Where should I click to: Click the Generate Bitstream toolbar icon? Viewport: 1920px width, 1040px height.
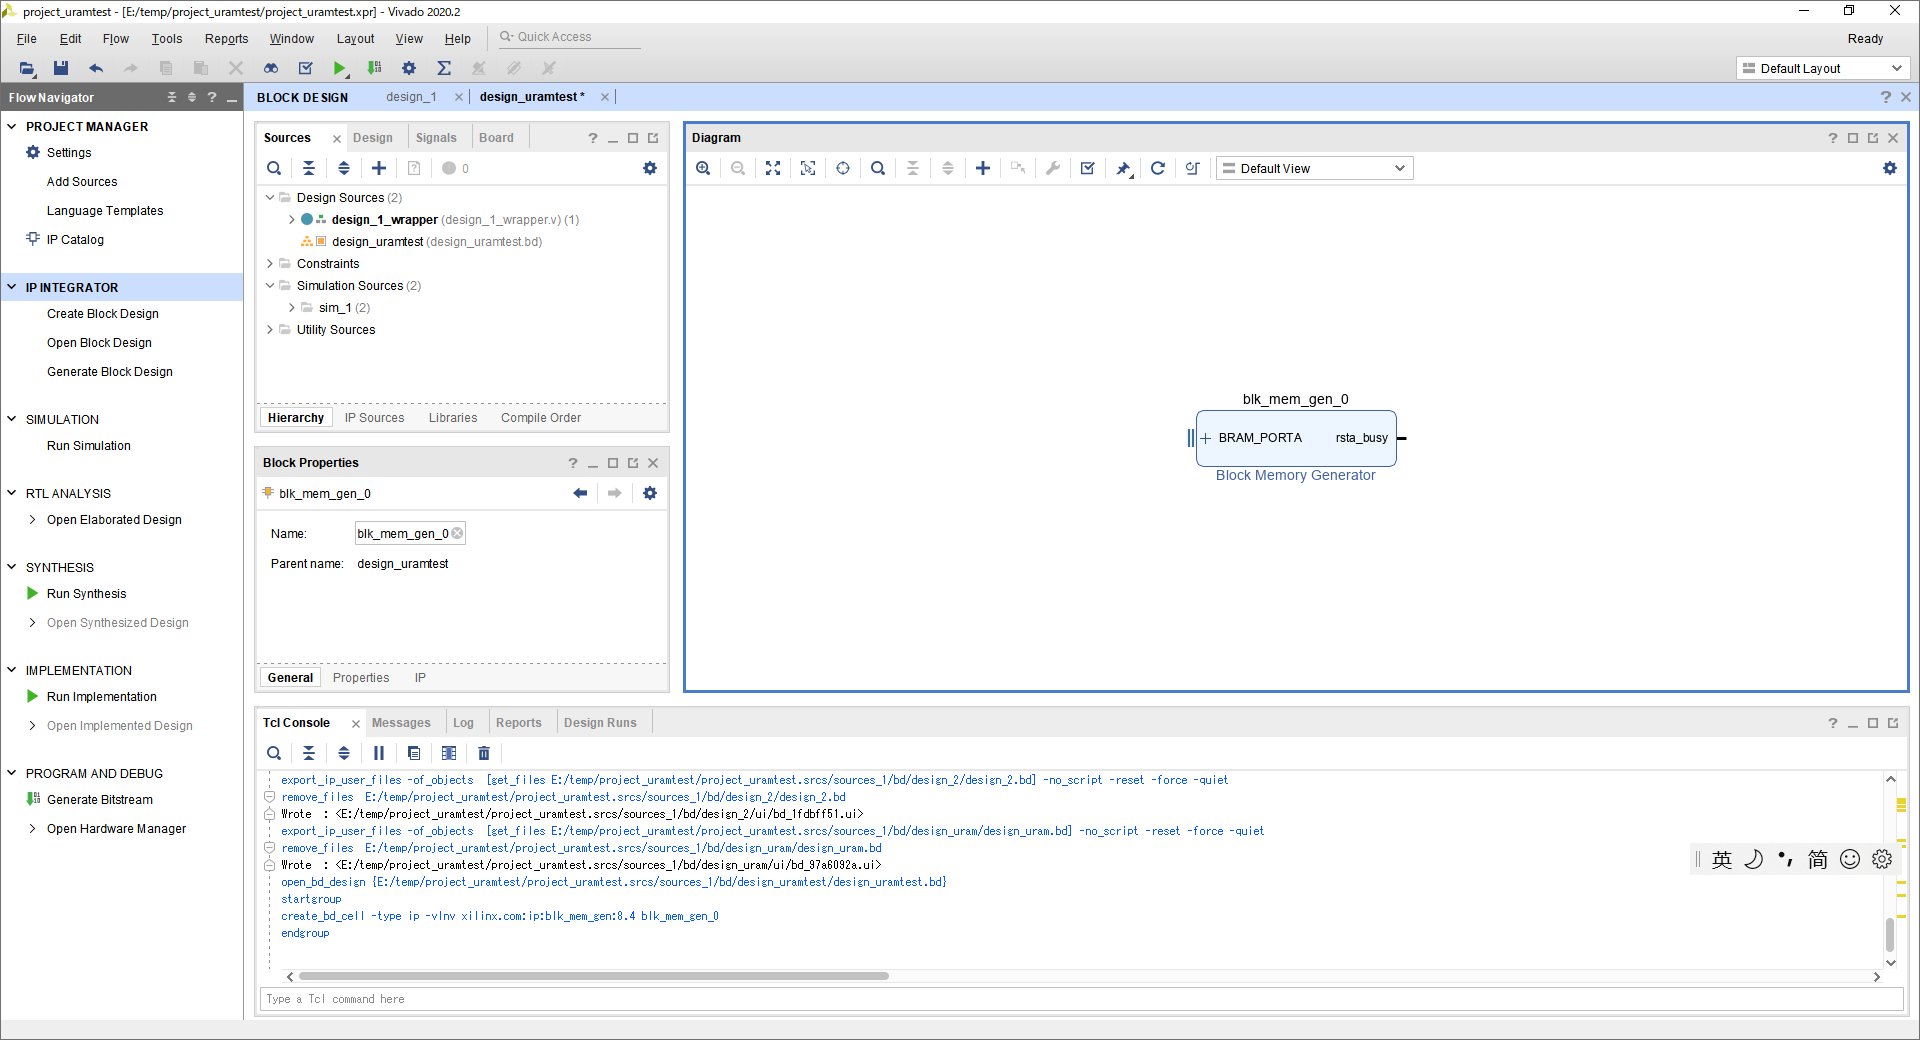point(374,68)
